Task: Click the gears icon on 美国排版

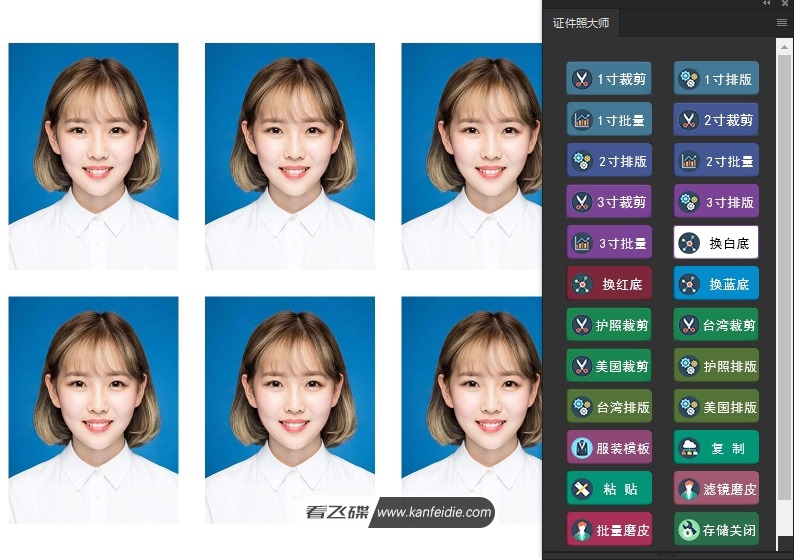Action: click(x=689, y=407)
